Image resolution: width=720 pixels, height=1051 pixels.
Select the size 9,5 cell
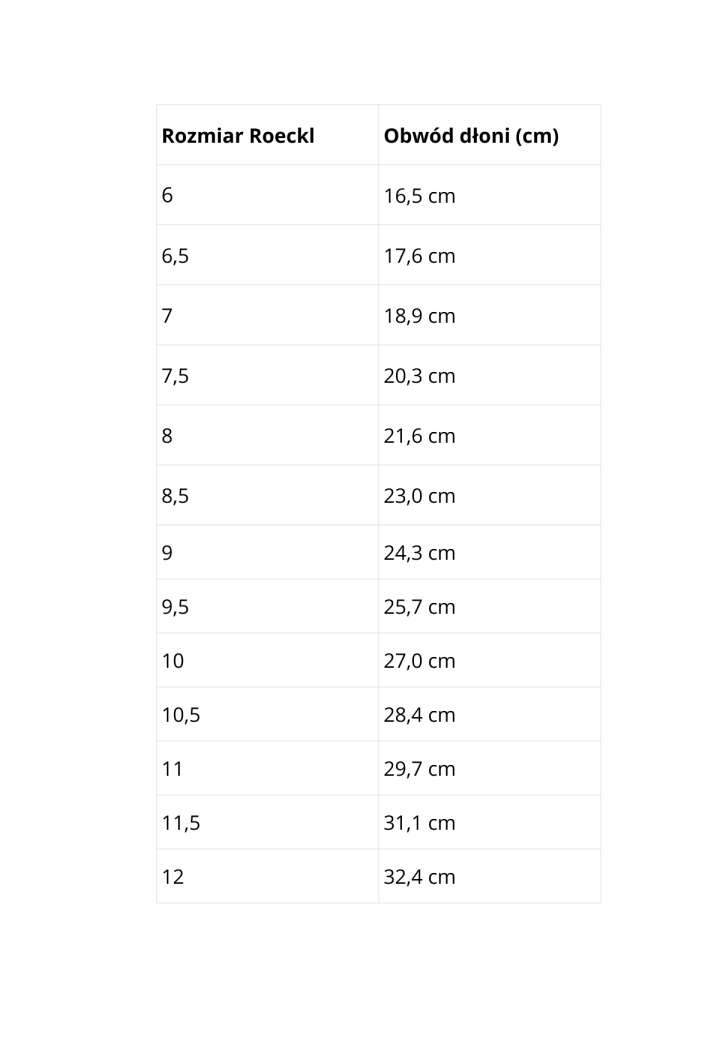(x=175, y=607)
